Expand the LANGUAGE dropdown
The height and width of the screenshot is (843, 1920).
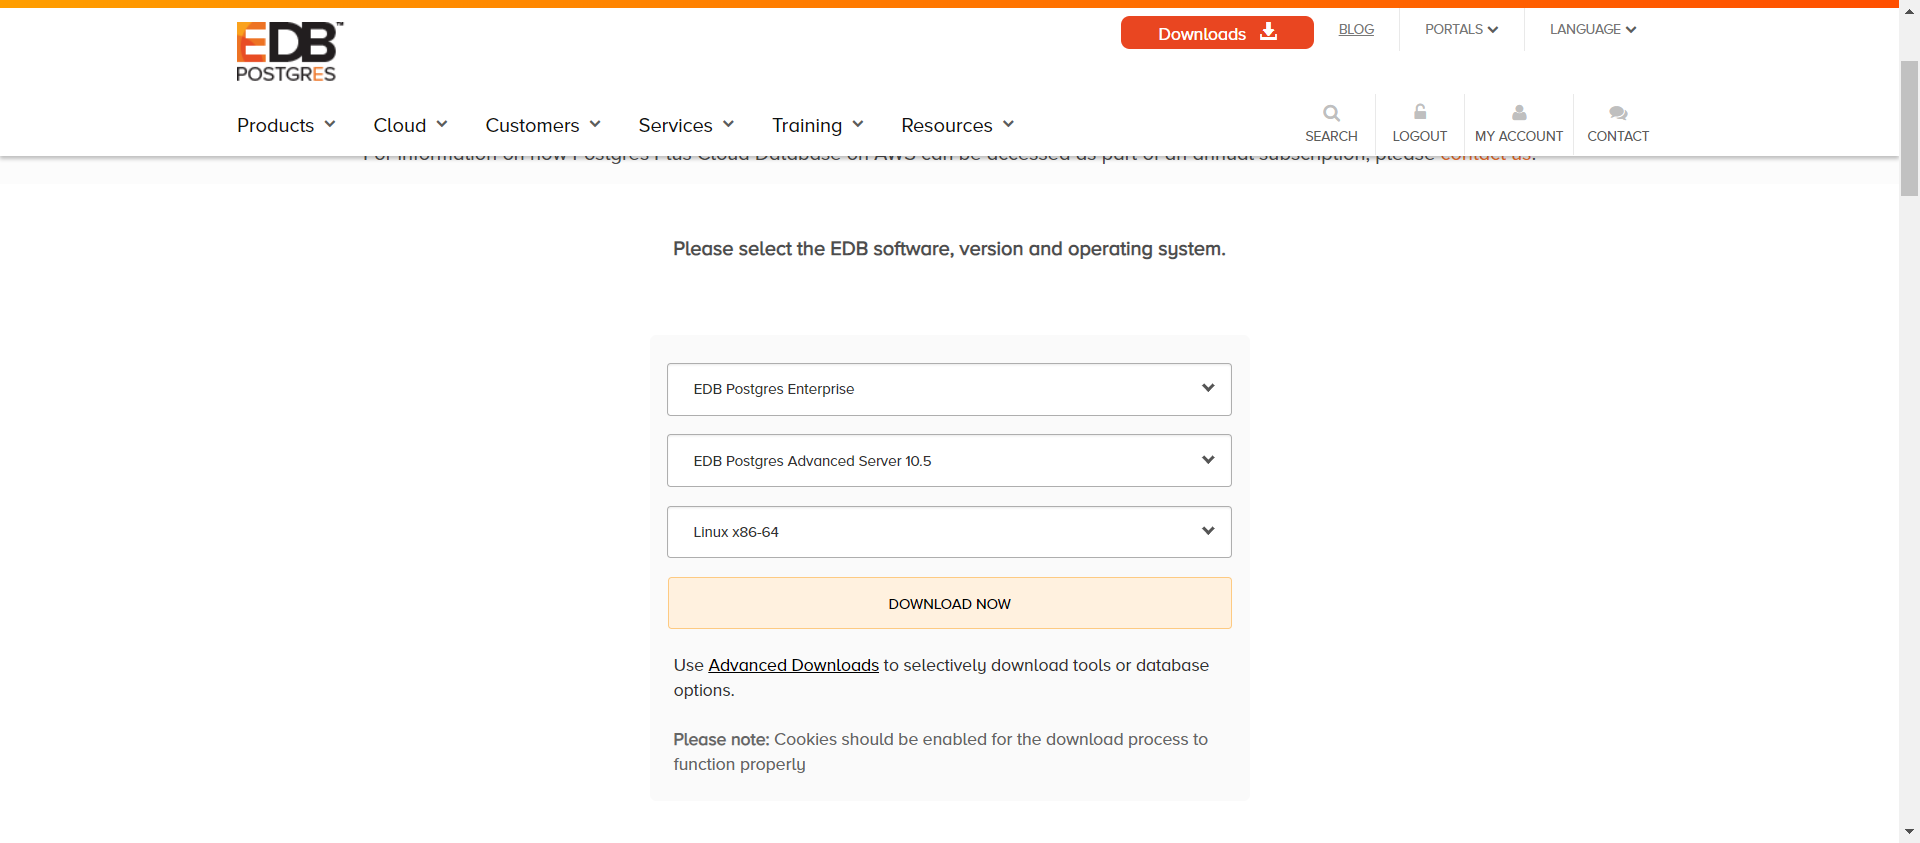[x=1593, y=30]
